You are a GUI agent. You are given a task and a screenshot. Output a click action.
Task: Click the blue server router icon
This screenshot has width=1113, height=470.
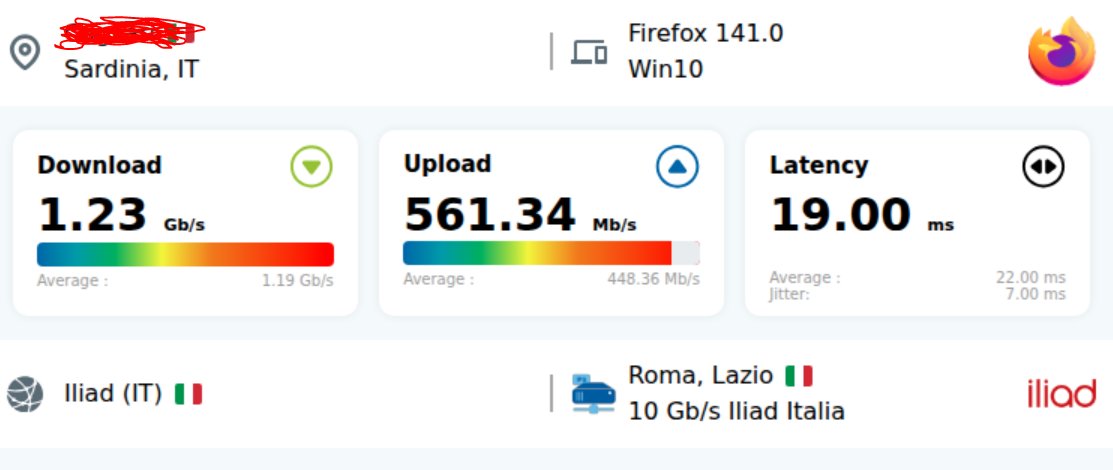coord(593,394)
